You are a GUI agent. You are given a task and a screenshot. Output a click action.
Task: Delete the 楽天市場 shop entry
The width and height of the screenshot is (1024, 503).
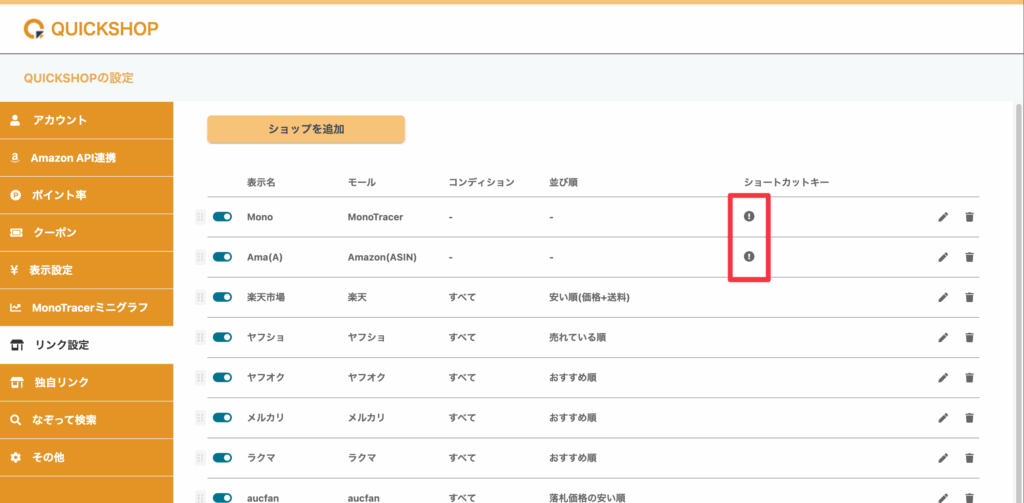click(969, 297)
